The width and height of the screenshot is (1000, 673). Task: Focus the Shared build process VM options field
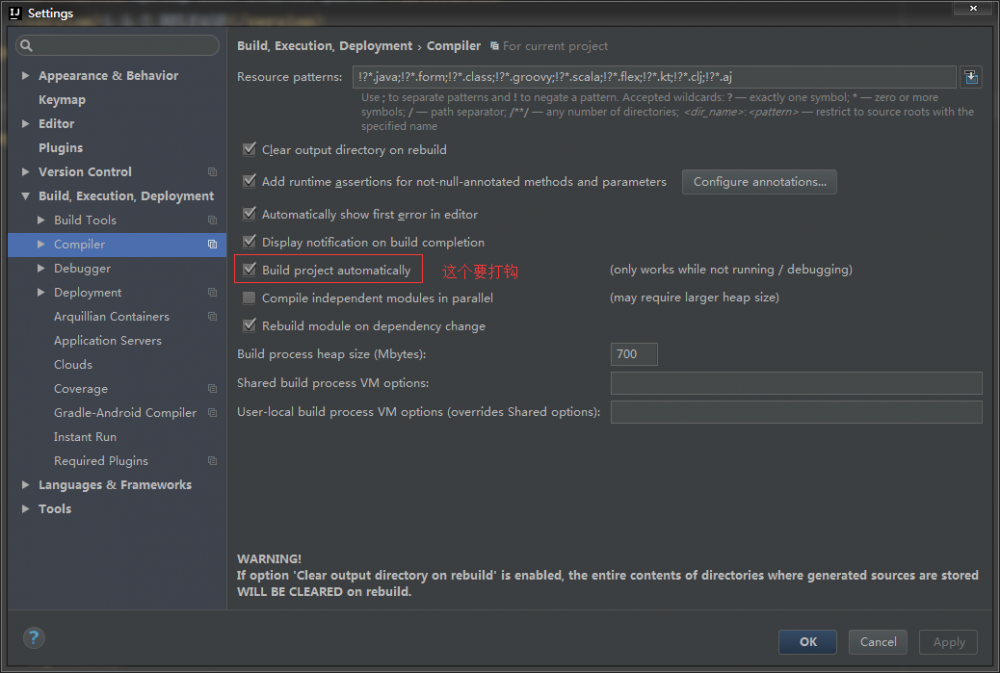(796, 383)
